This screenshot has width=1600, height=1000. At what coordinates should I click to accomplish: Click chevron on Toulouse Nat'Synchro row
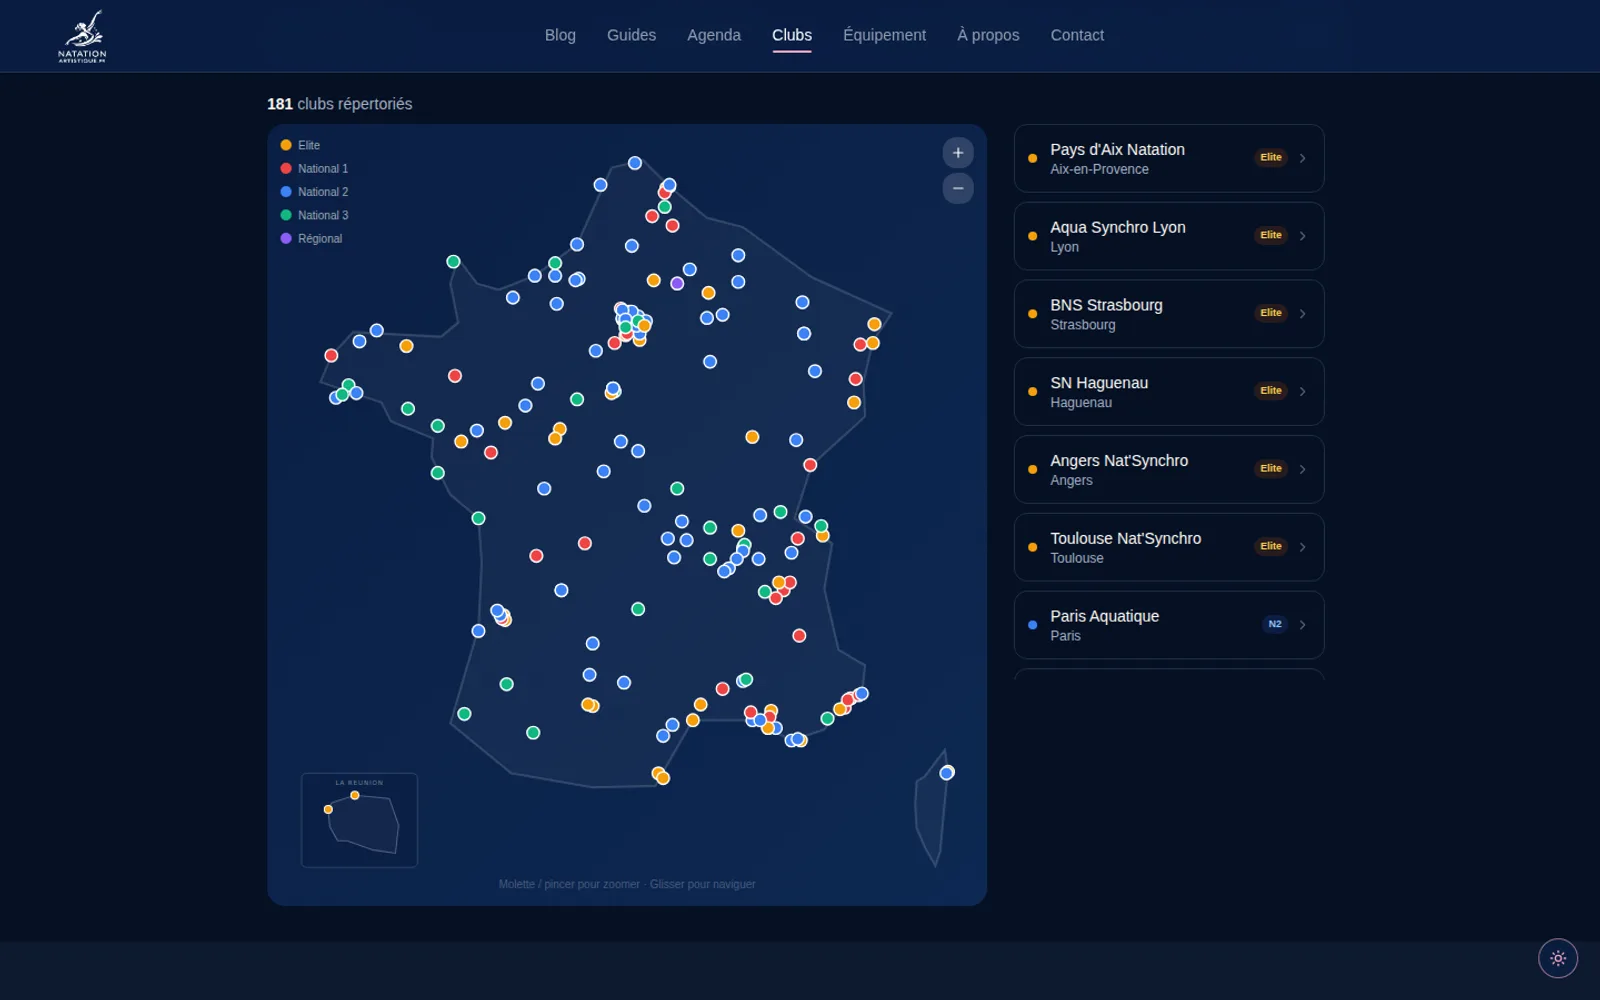point(1302,547)
